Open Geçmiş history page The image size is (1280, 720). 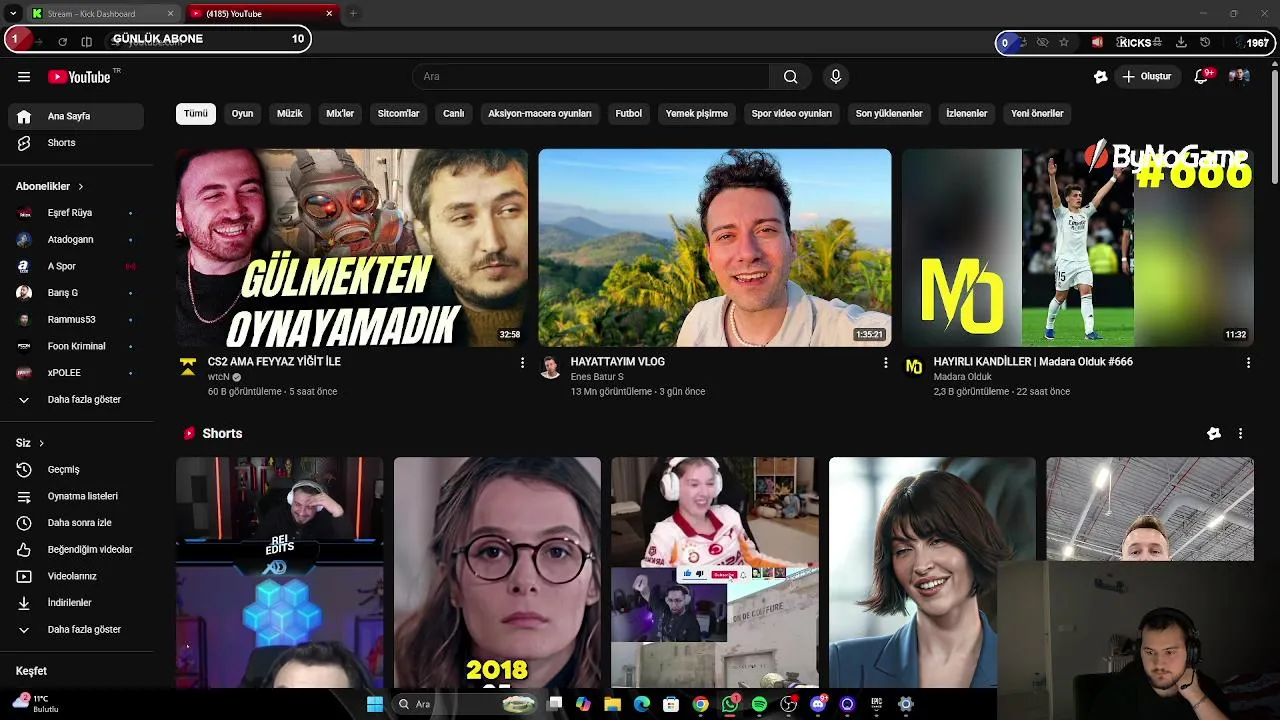click(76, 470)
